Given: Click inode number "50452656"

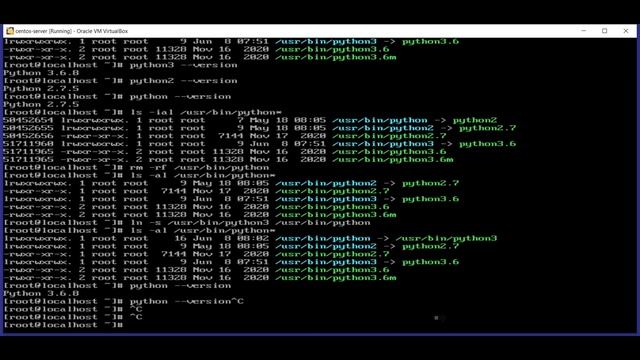Looking at the screenshot, I should point(28,136).
